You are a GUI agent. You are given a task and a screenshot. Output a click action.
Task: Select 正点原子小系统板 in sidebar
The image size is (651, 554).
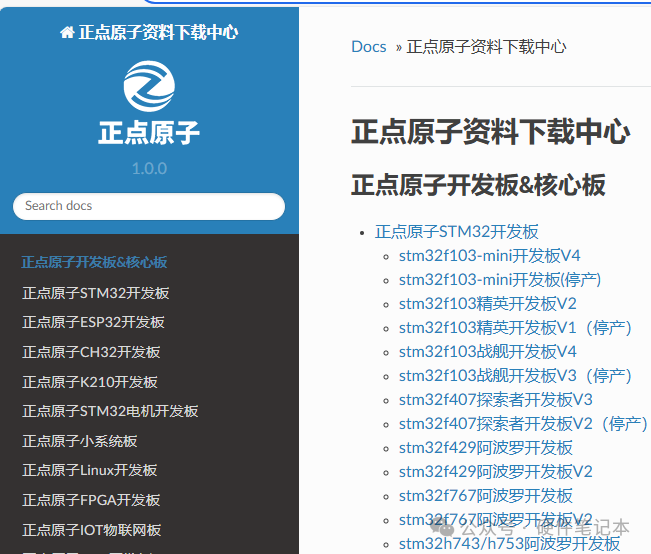(x=80, y=441)
